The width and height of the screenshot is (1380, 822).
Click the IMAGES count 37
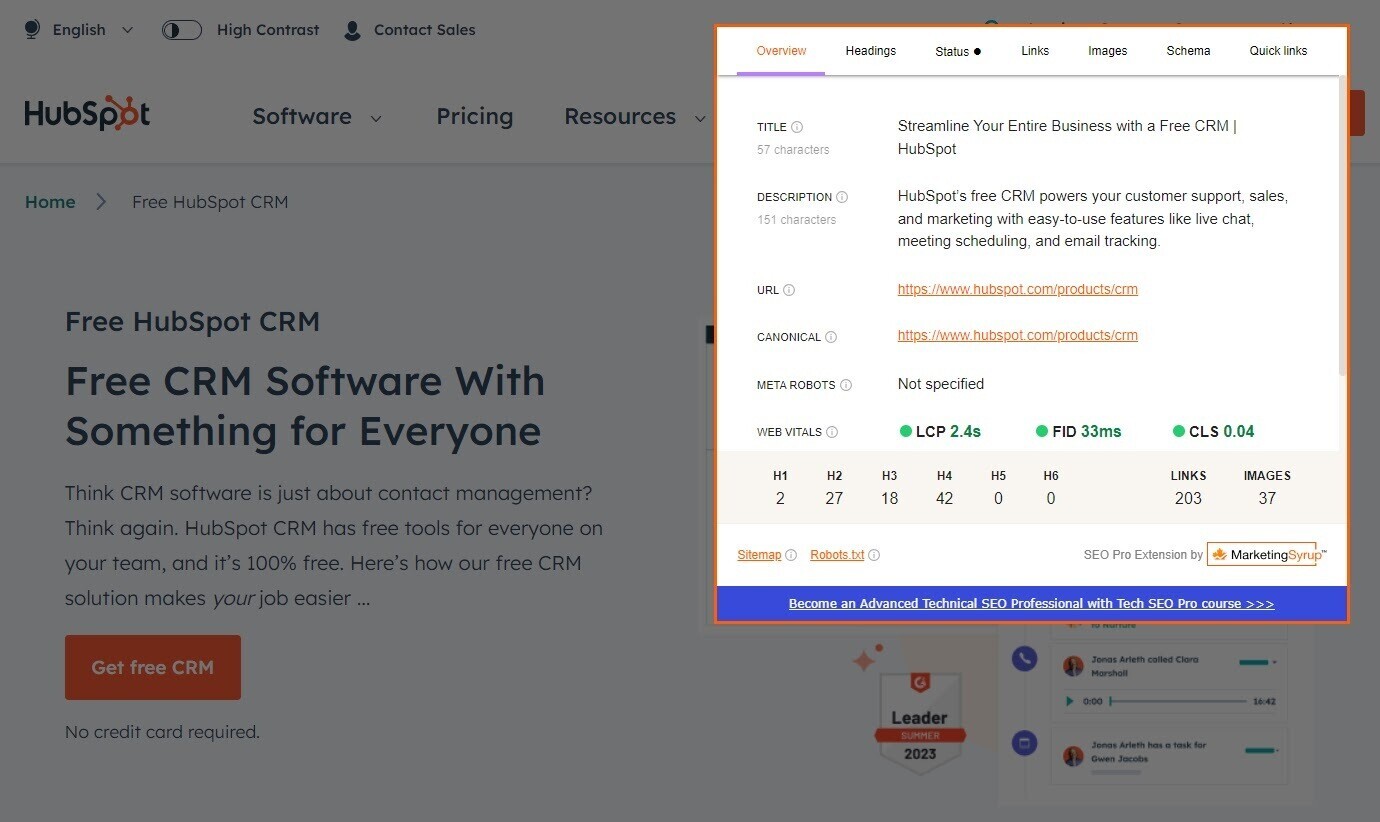click(x=1267, y=498)
